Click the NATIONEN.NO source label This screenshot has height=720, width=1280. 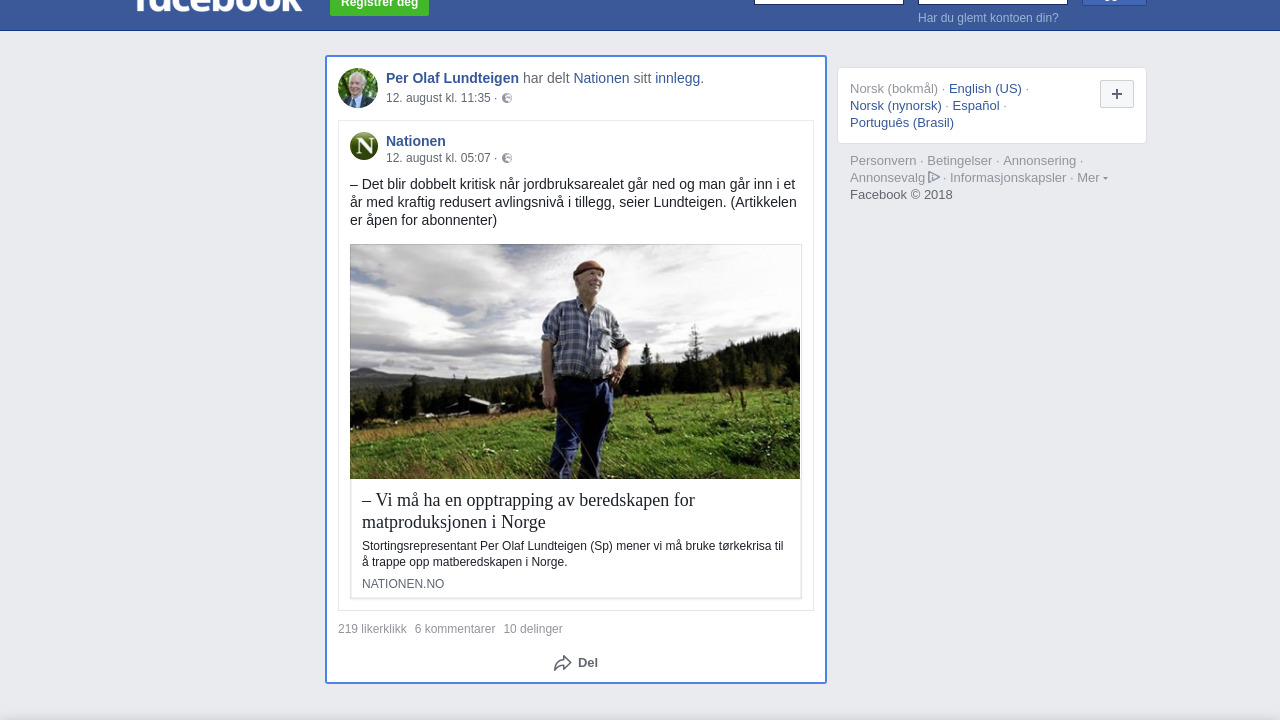pyautogui.click(x=403, y=584)
